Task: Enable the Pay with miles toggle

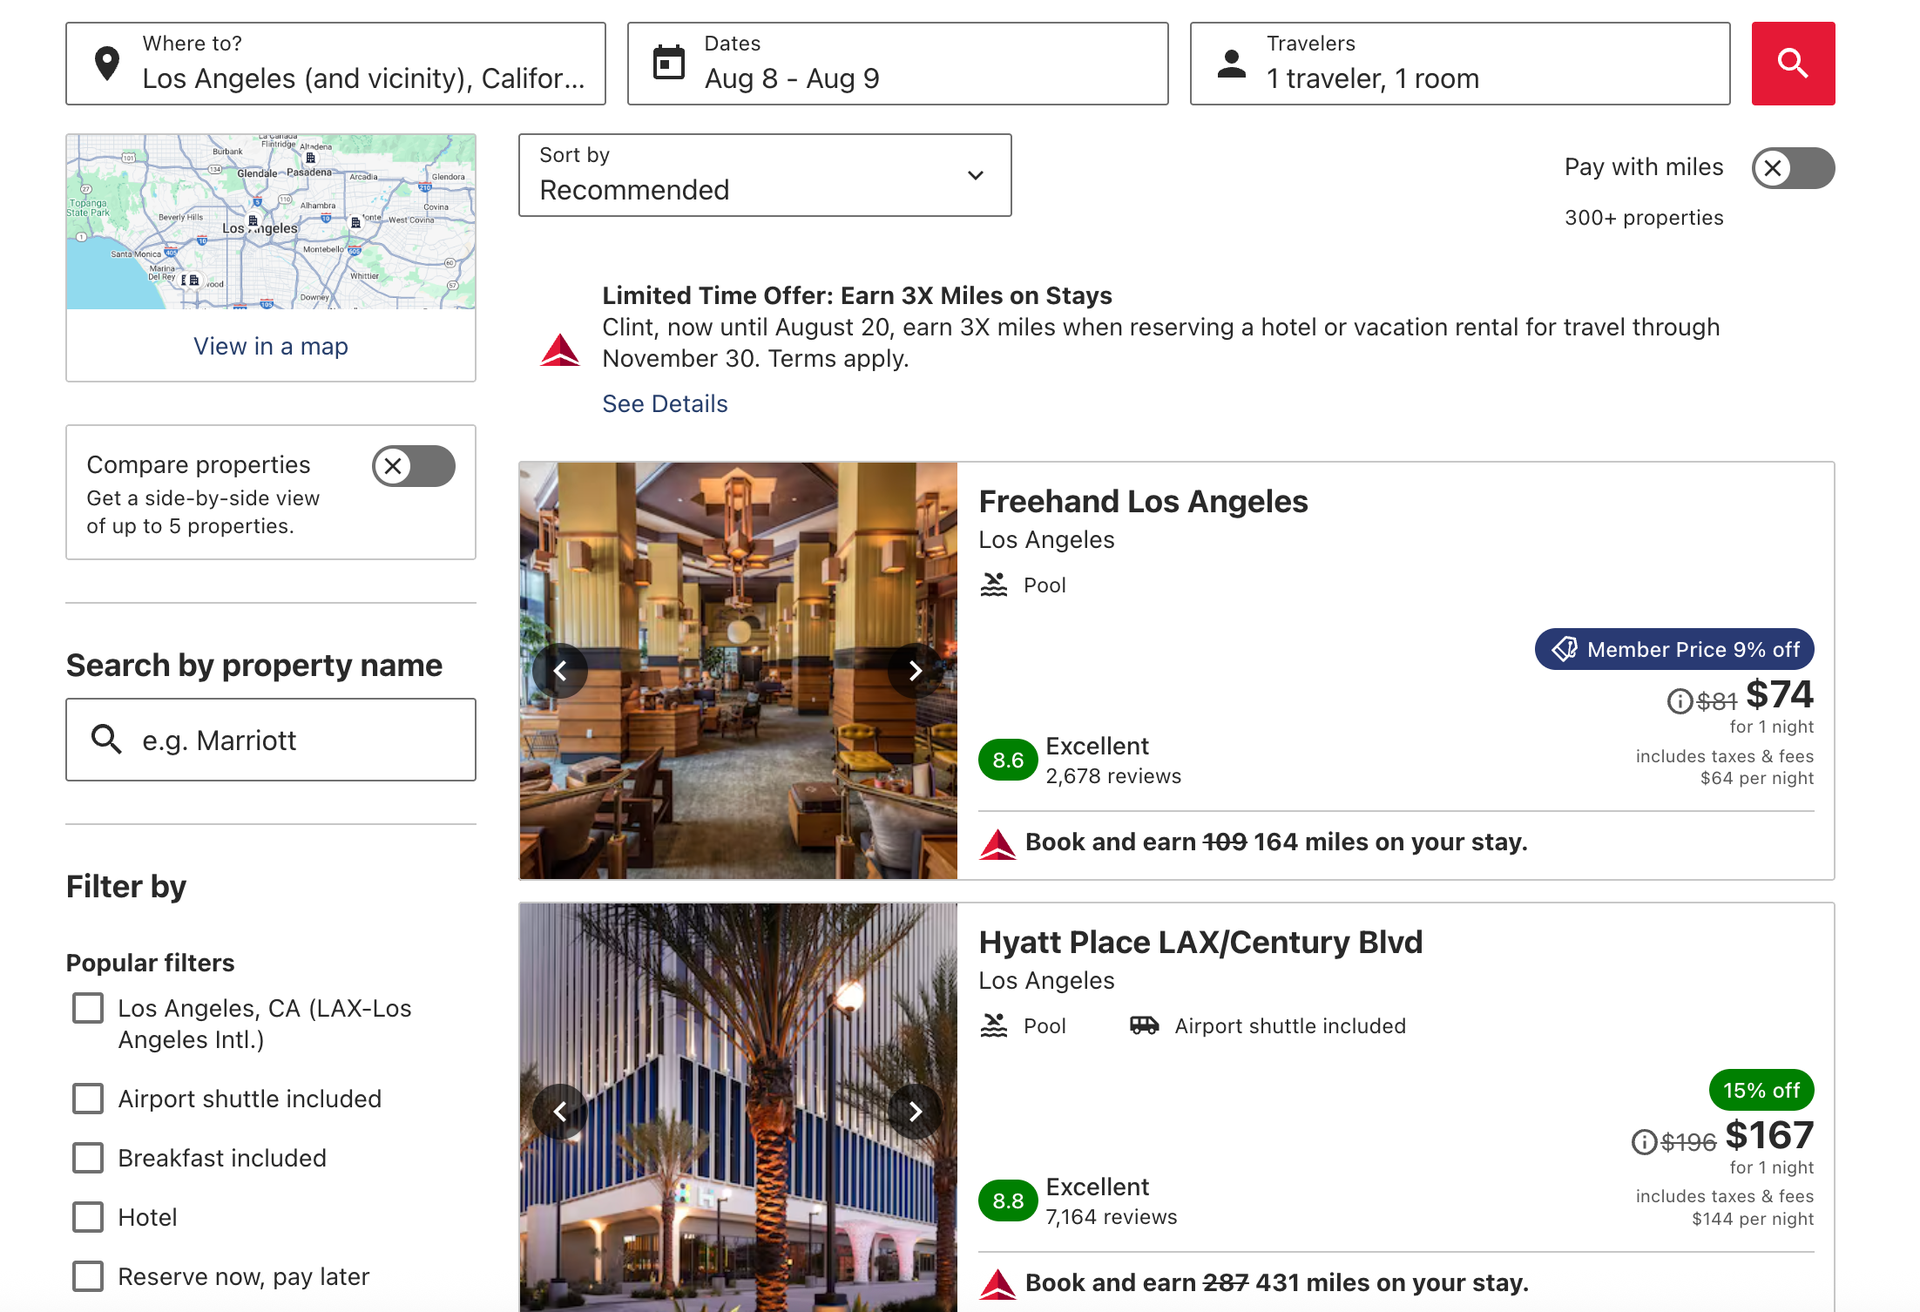Action: 1793,167
